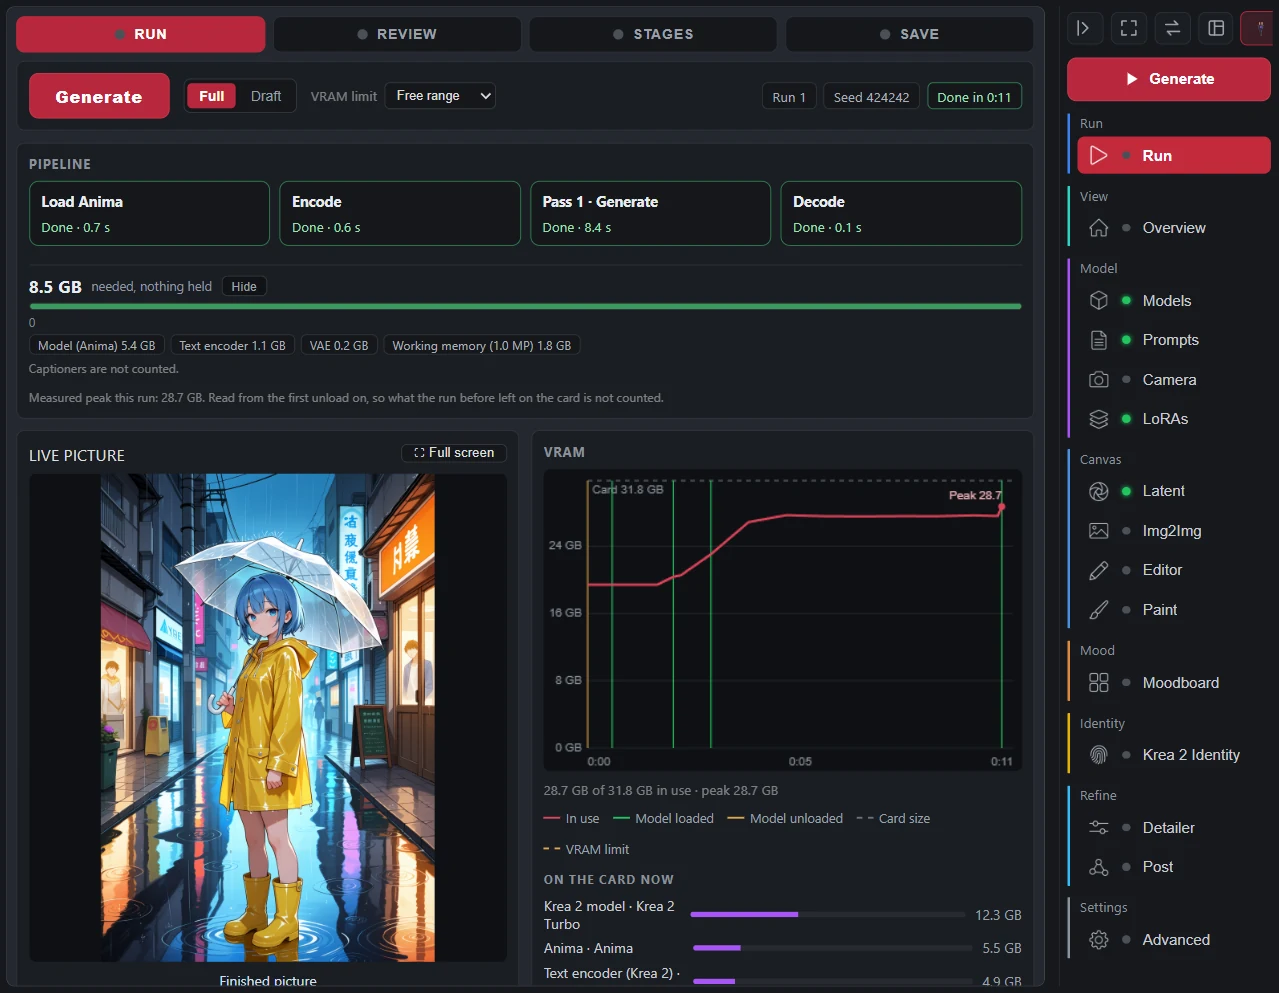Viewport: 1279px width, 993px height.
Task: Click the 8.5 GB needed progress bar
Action: [525, 306]
